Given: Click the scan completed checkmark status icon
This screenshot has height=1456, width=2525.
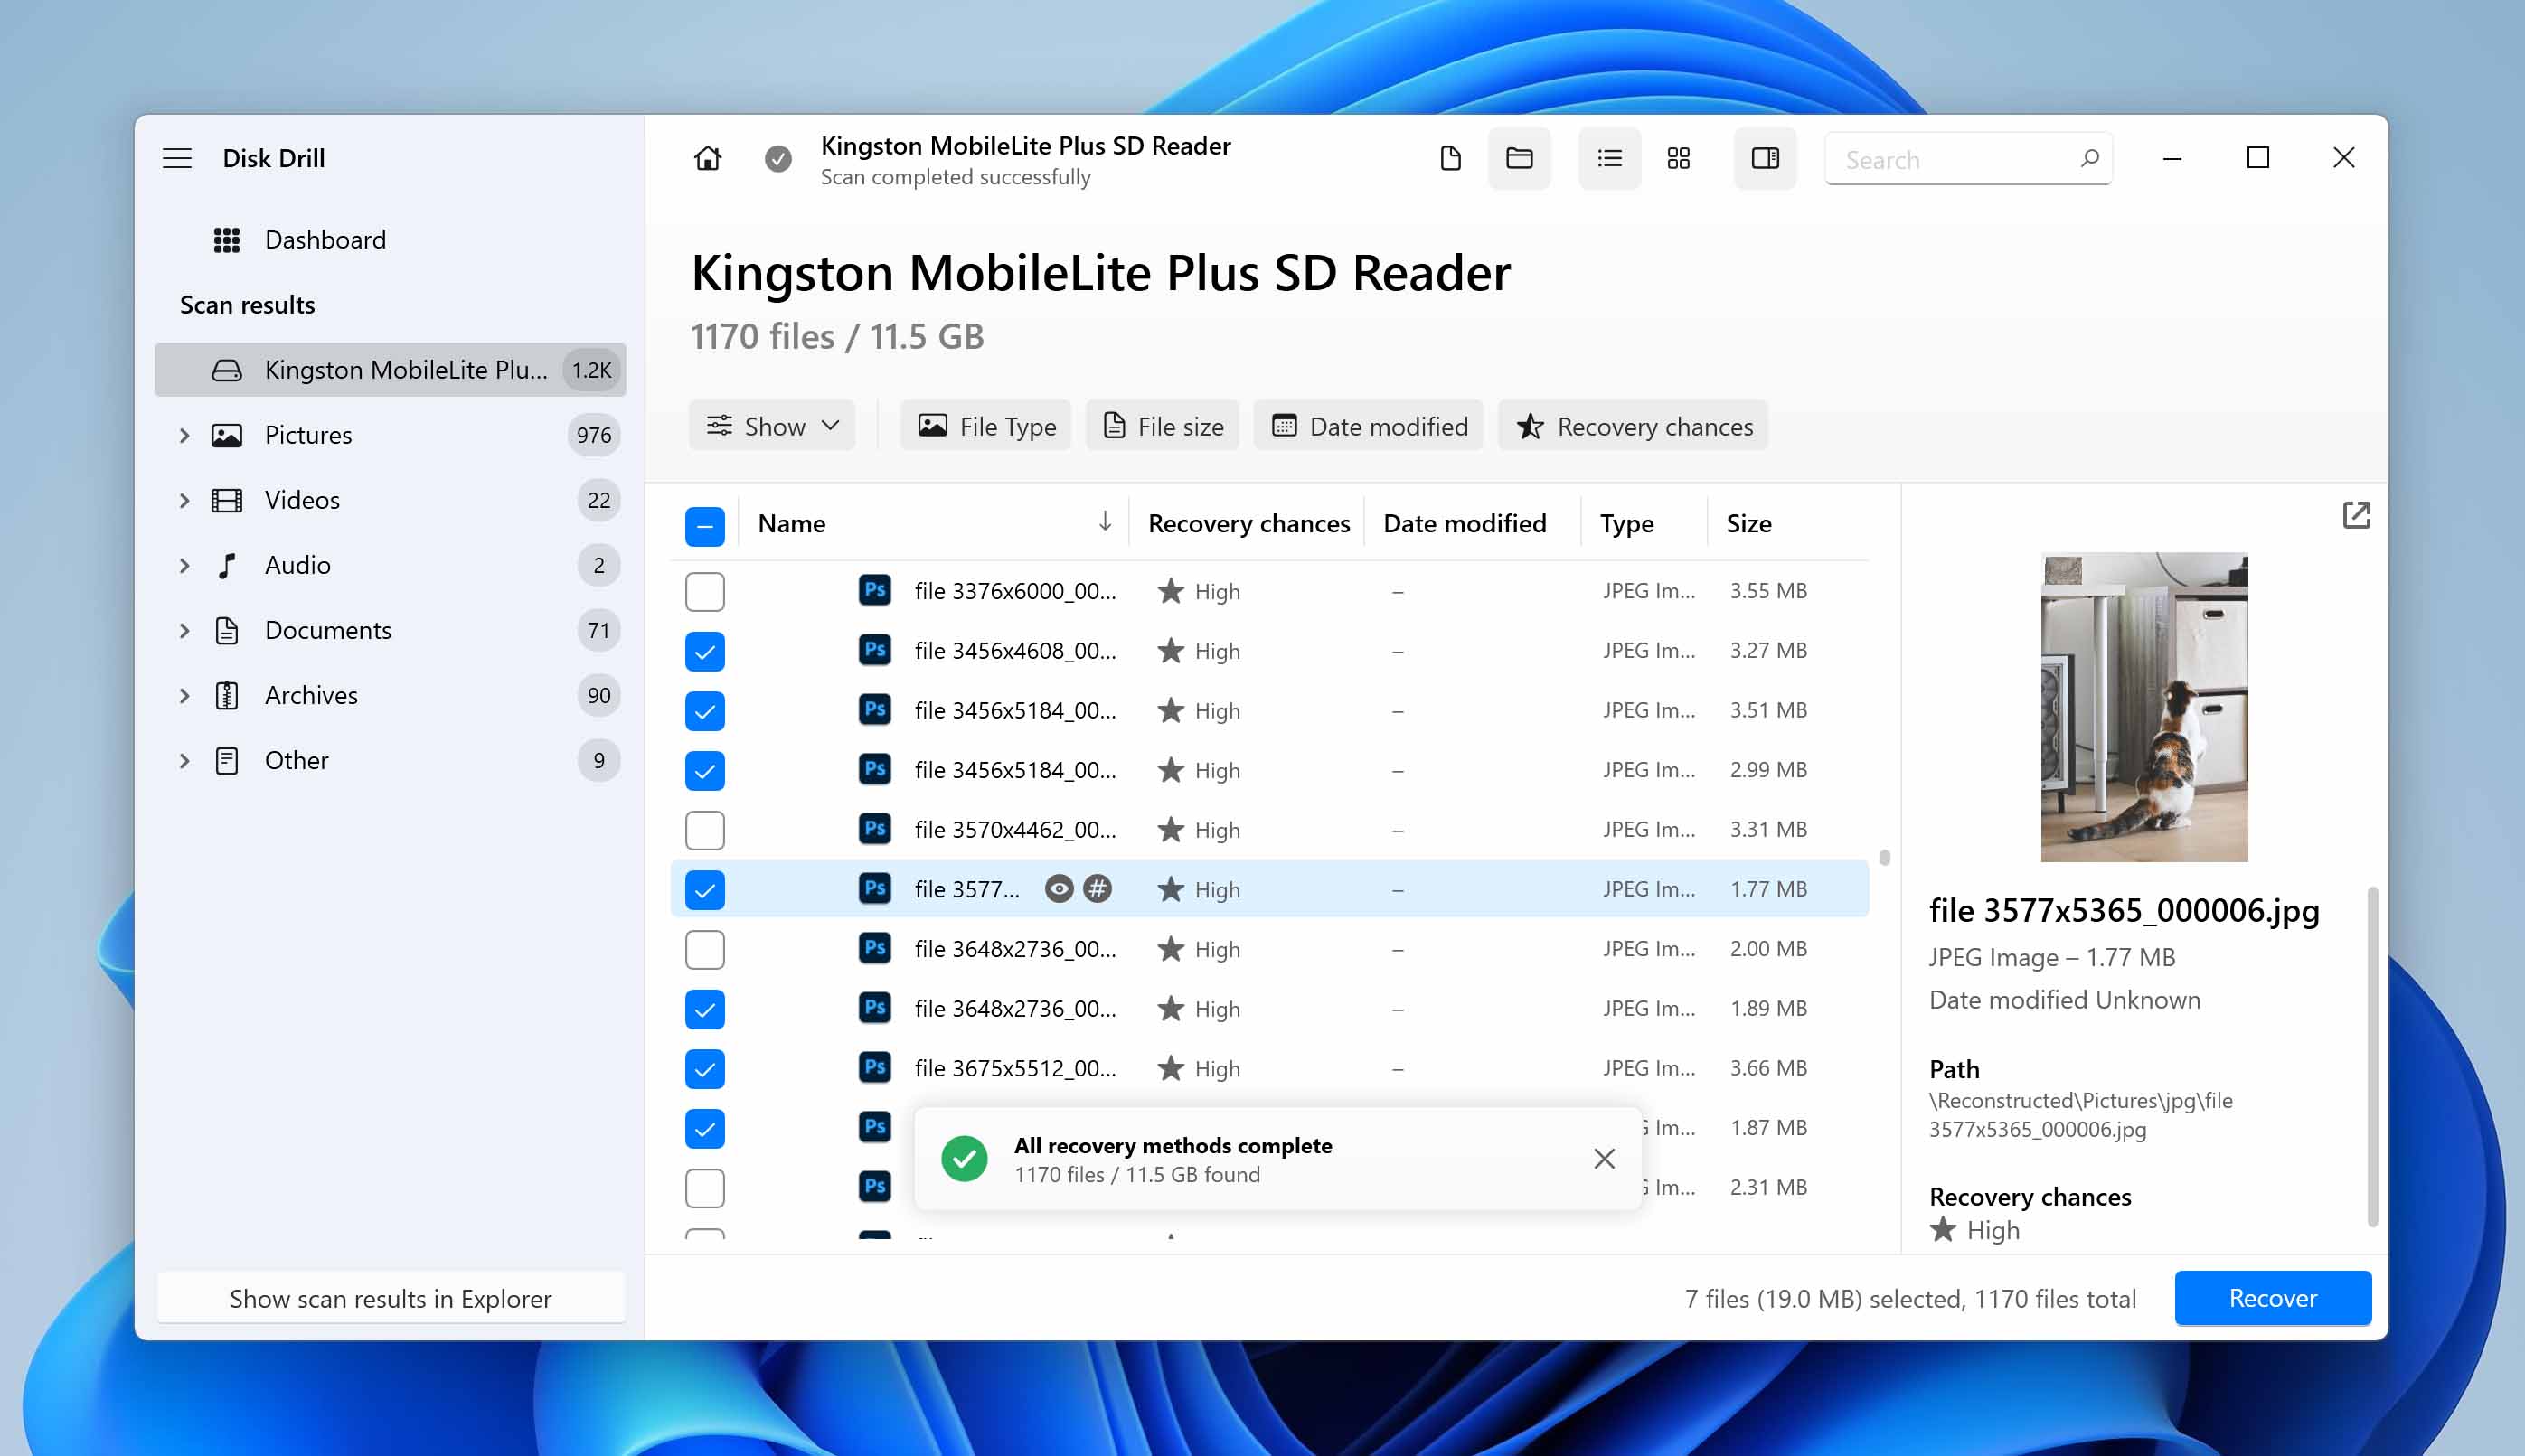Looking at the screenshot, I should pos(778,158).
